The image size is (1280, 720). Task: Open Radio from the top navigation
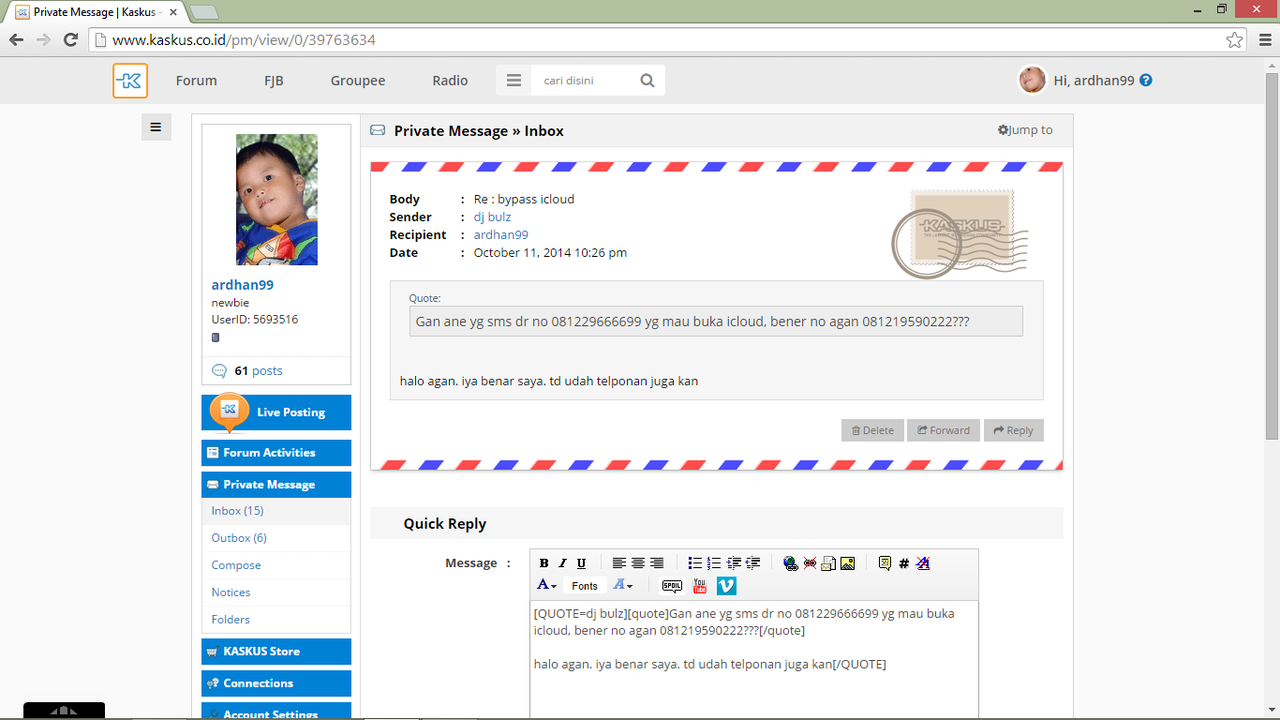pos(450,81)
